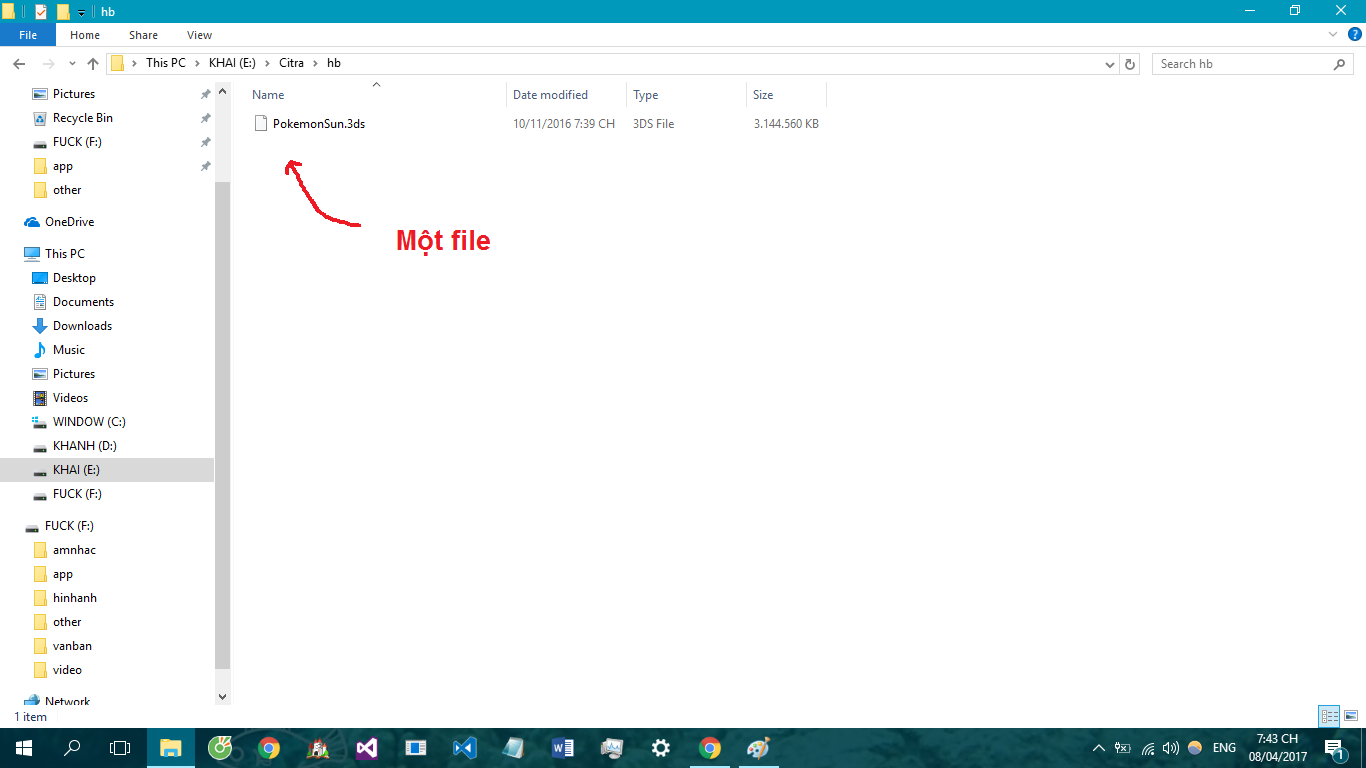Refresh the hb folder view
Image resolution: width=1366 pixels, height=768 pixels.
(x=1130, y=64)
